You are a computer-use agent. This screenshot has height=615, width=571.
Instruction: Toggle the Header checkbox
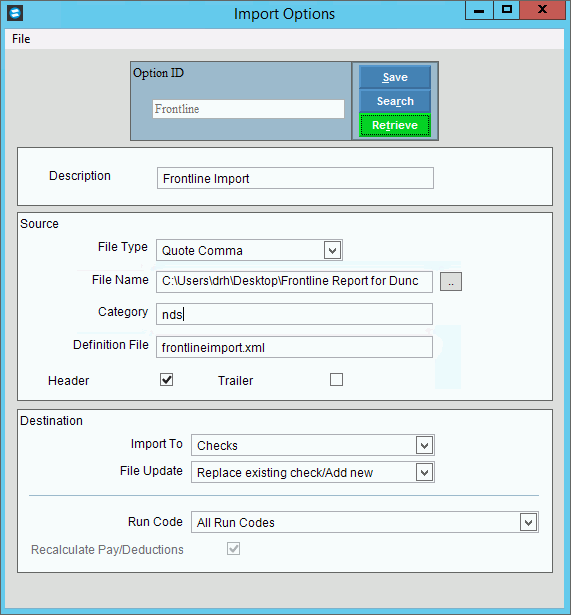tap(167, 380)
